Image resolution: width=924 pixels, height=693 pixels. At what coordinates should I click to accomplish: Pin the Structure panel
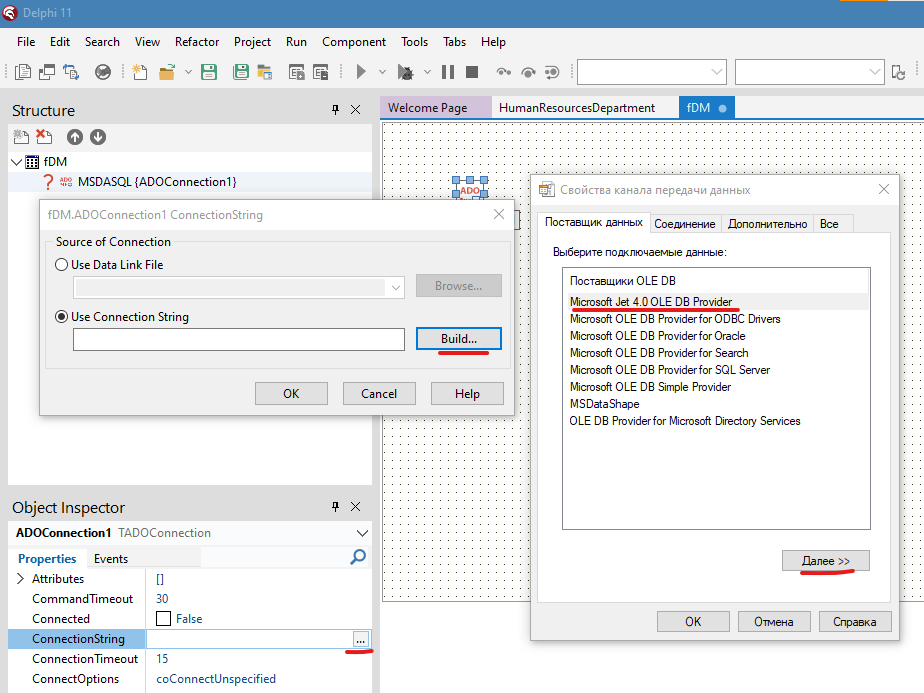335,110
